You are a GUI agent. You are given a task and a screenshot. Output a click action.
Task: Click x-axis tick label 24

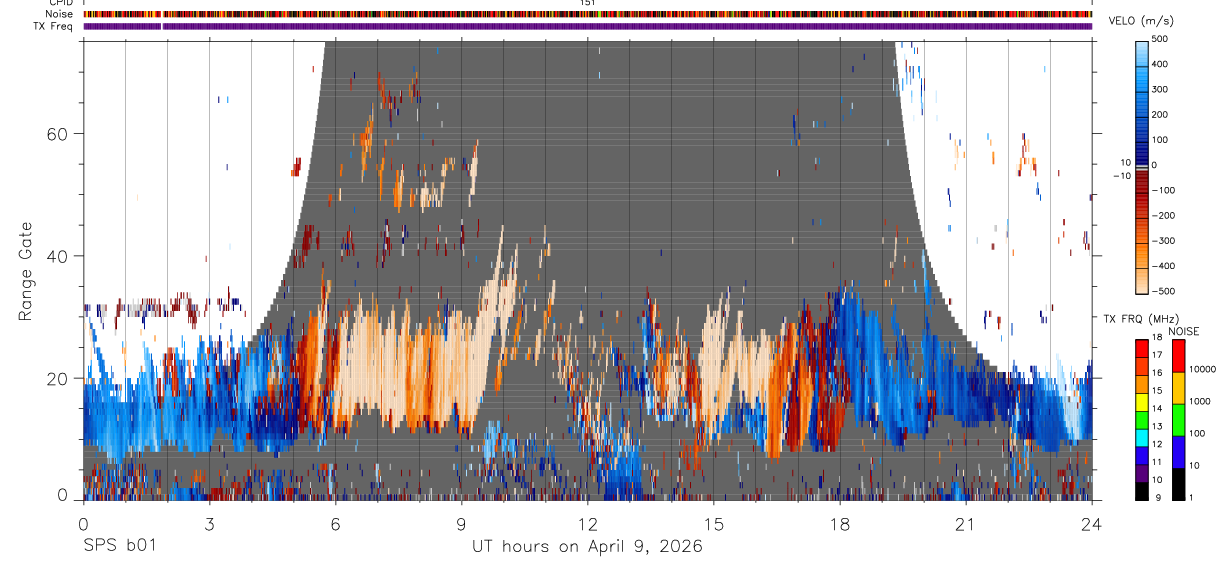tap(1092, 524)
